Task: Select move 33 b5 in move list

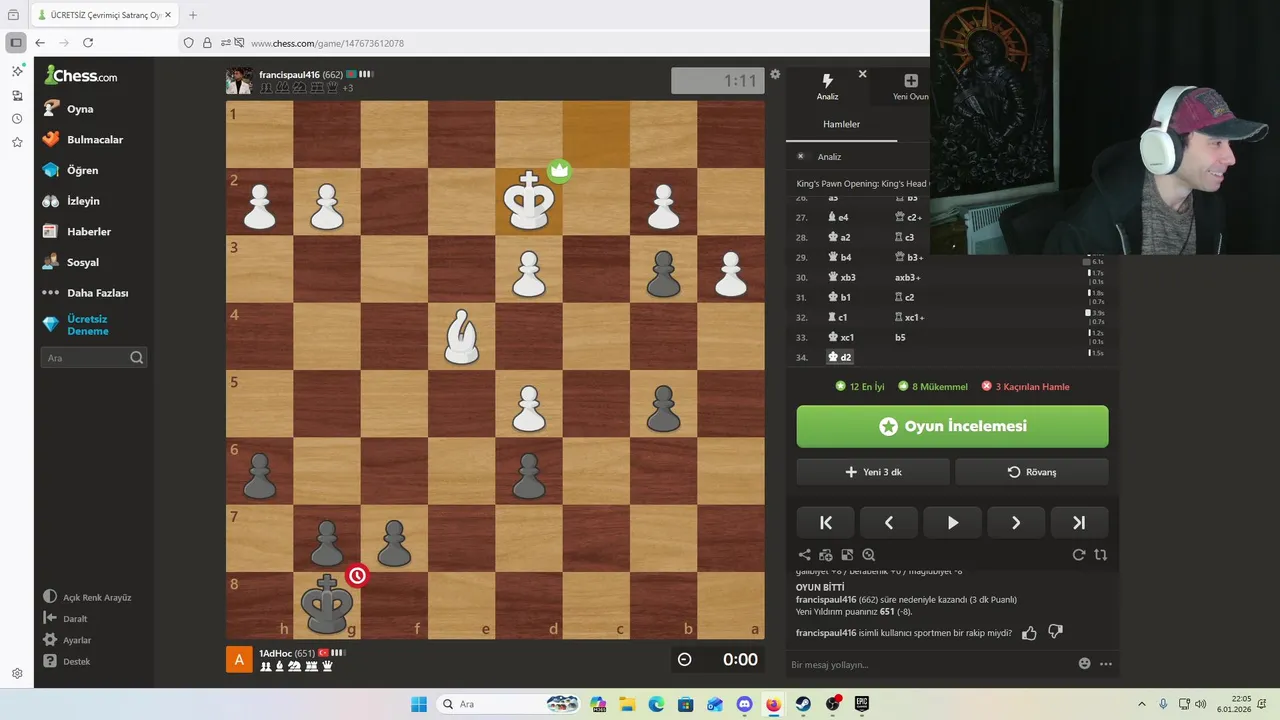Action: pos(900,337)
